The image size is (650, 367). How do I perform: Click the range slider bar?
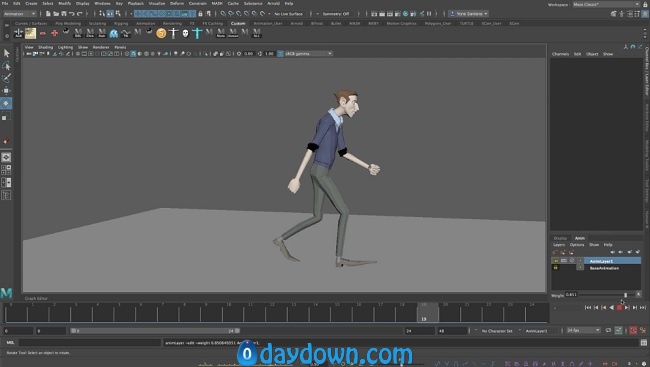[155, 331]
